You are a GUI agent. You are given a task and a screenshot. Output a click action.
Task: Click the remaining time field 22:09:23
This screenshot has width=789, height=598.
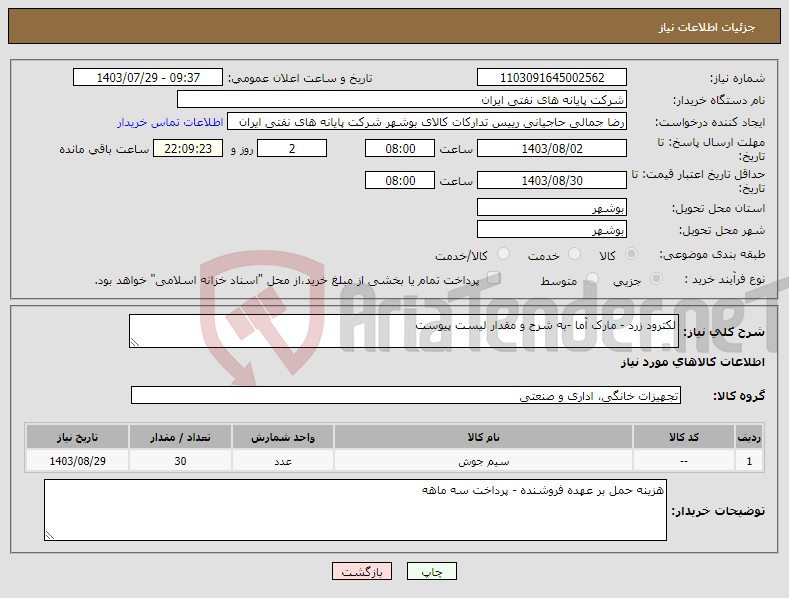tap(188, 148)
